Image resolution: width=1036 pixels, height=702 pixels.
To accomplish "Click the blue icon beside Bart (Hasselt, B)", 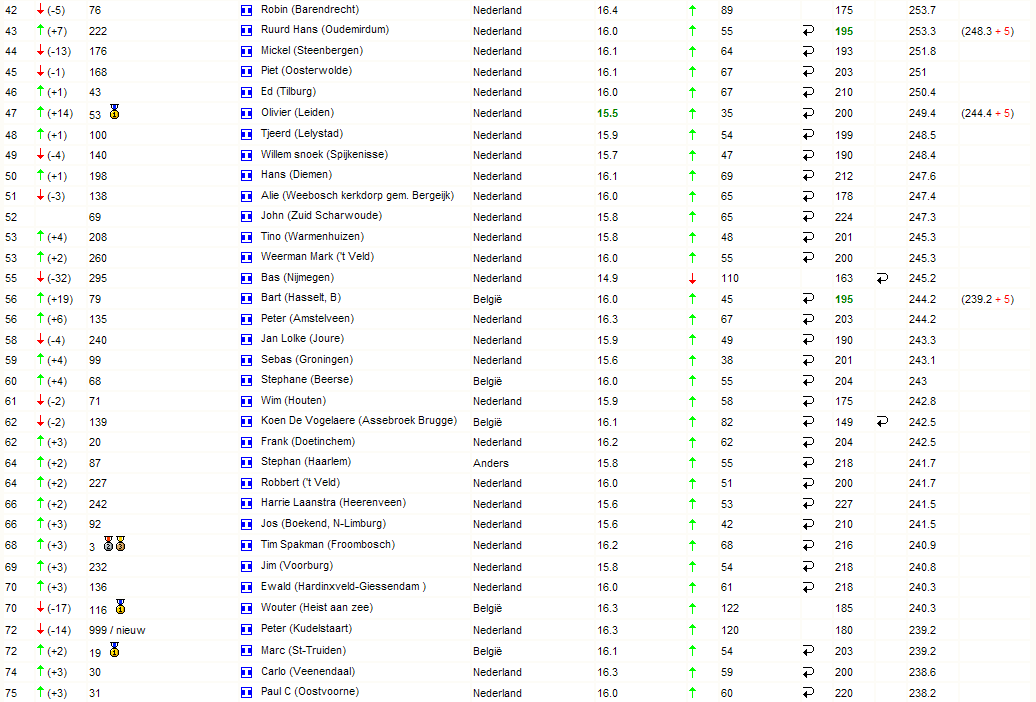I will [246, 299].
